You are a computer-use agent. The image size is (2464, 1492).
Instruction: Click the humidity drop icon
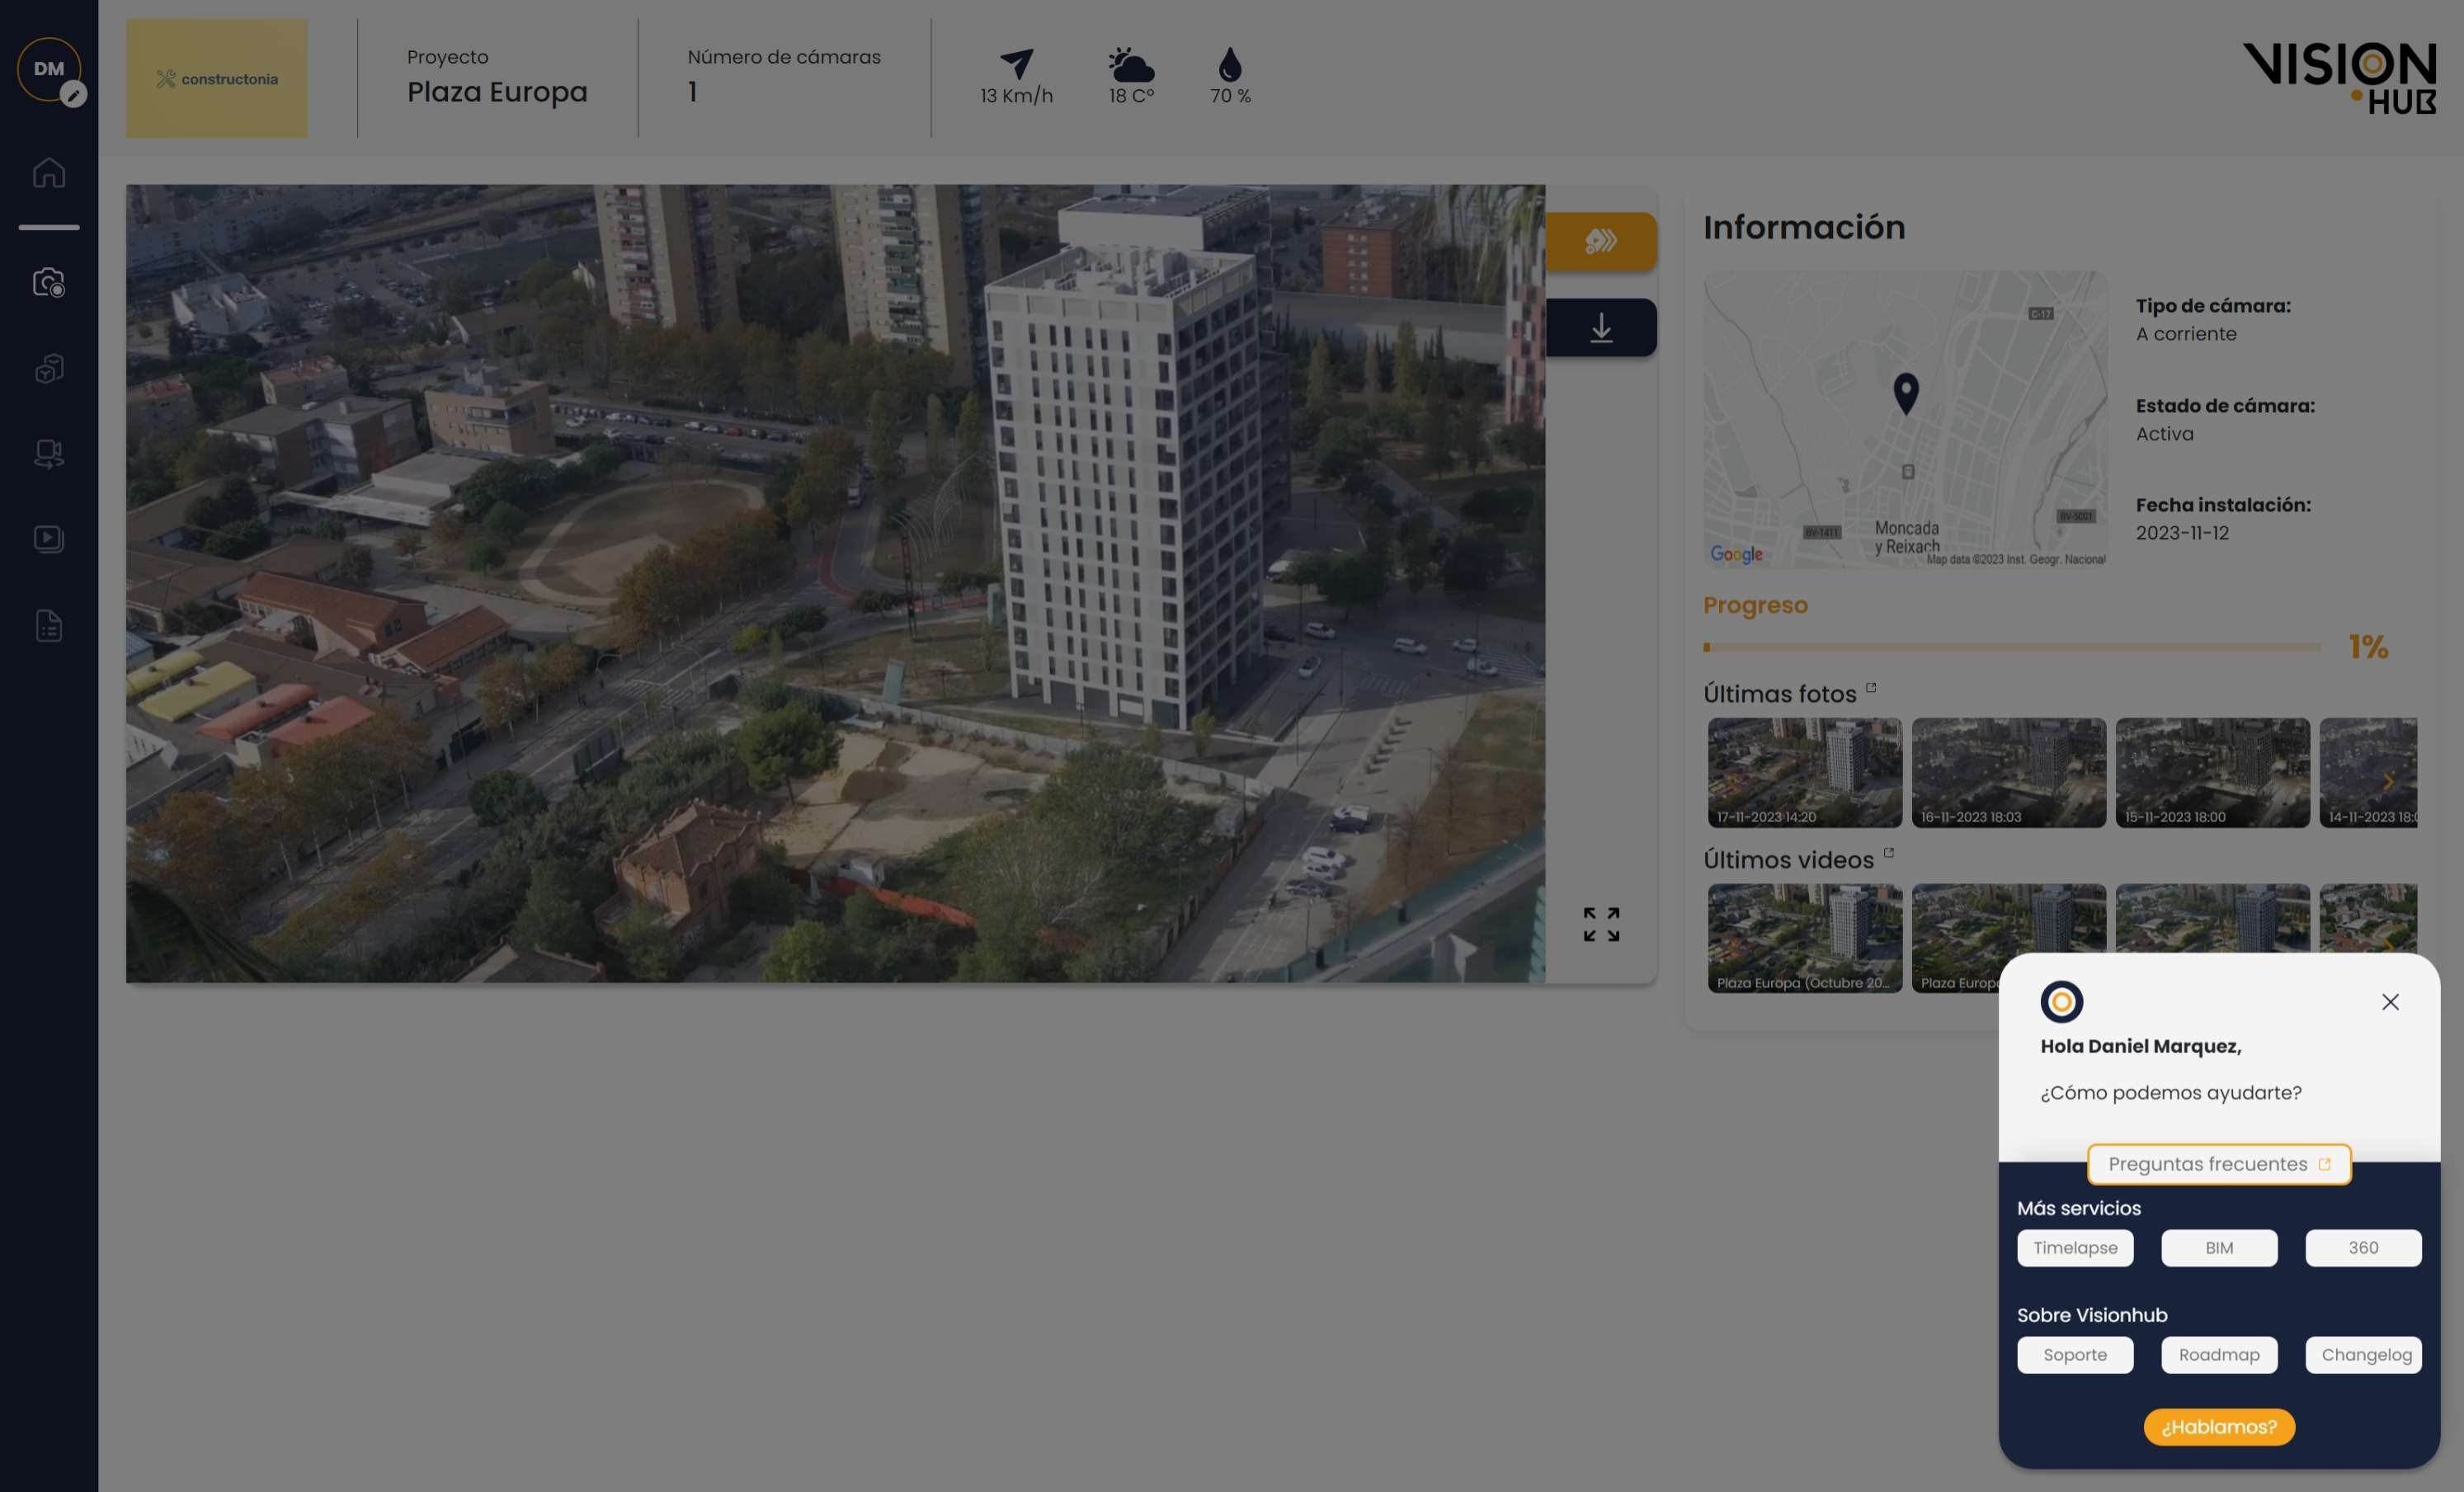click(1230, 64)
